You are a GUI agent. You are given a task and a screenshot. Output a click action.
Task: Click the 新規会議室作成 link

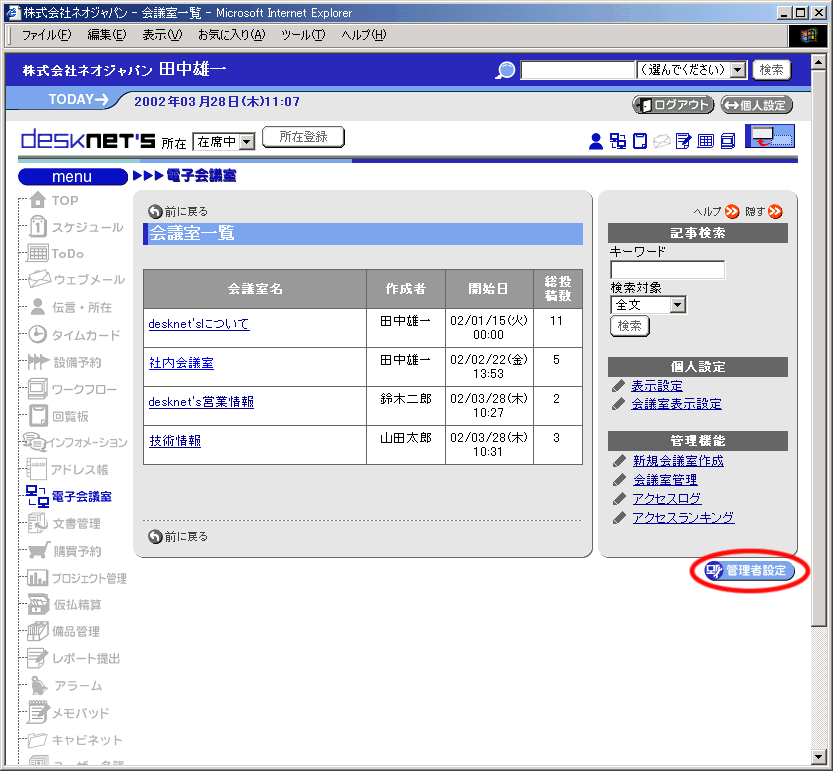pyautogui.click(x=678, y=461)
